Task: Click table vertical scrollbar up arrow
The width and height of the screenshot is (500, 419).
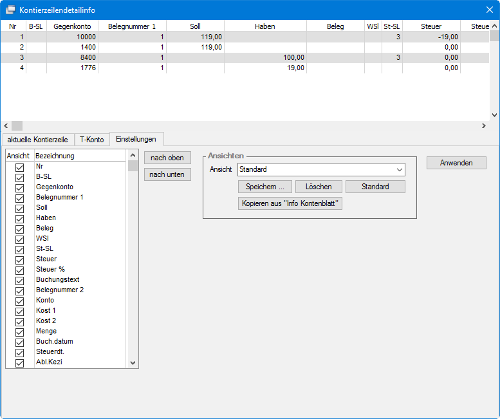Action: pos(494,26)
